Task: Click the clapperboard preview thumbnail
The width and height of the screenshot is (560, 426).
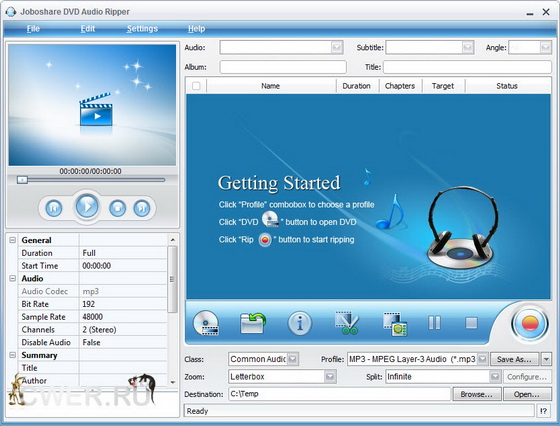Action: click(96, 110)
